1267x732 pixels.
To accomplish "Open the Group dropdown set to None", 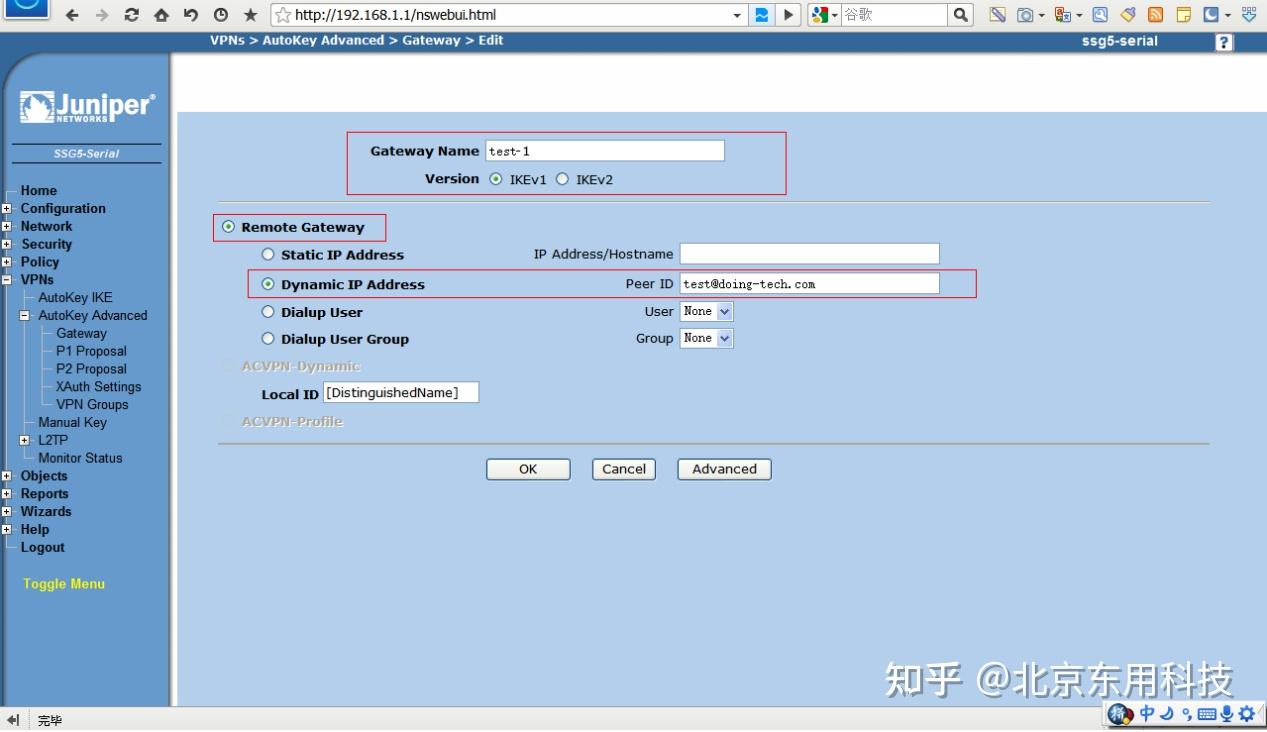I will tap(706, 338).
